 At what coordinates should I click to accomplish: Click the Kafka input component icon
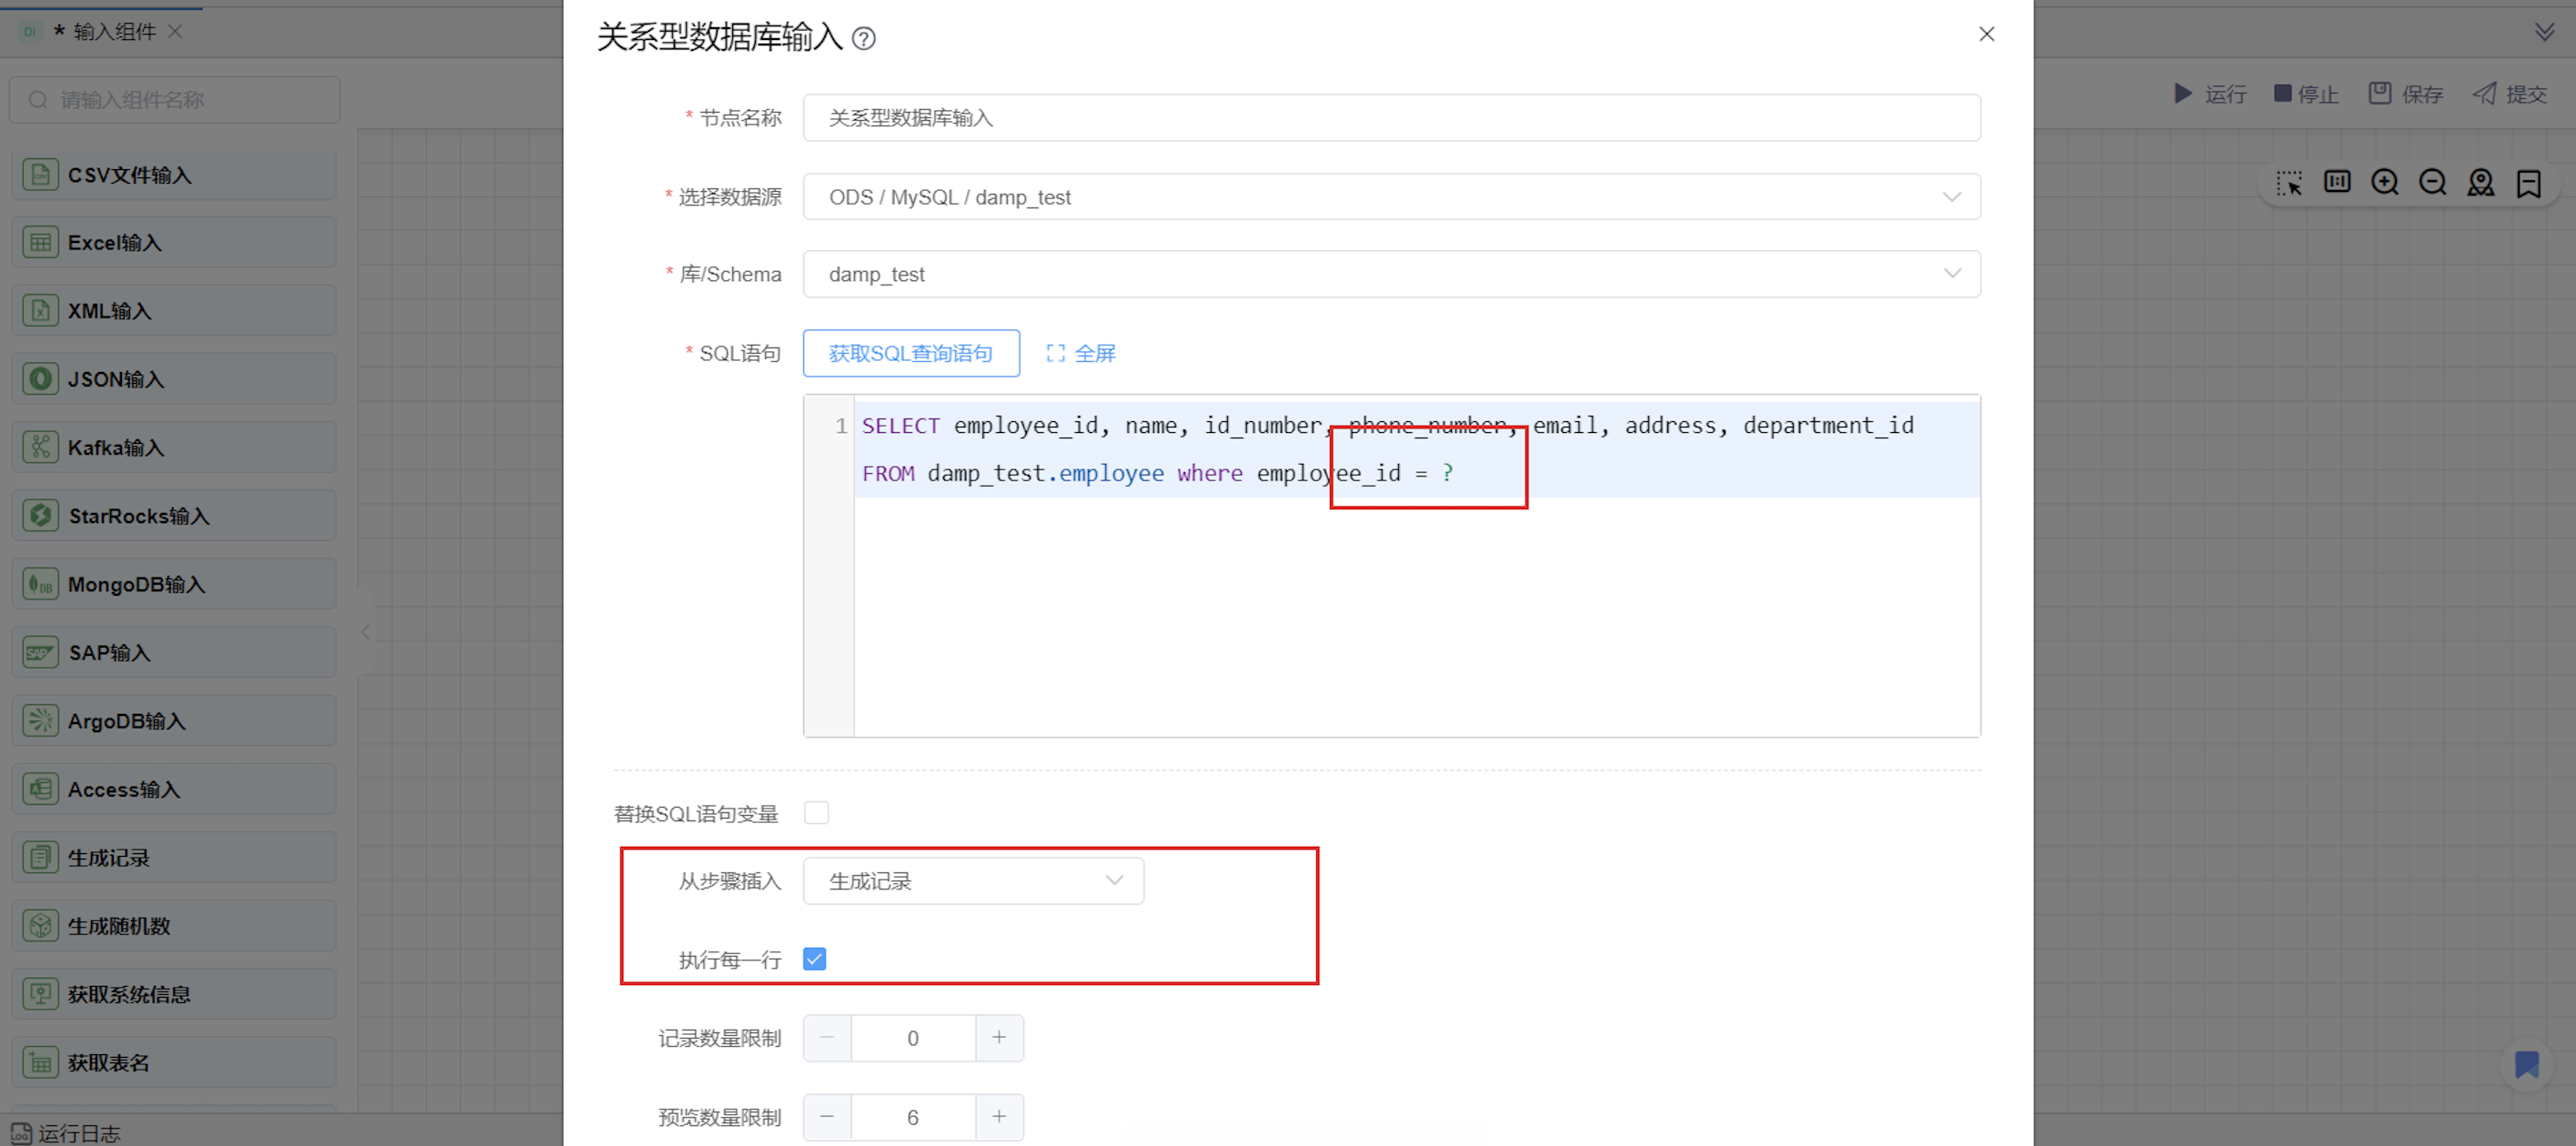(x=40, y=447)
